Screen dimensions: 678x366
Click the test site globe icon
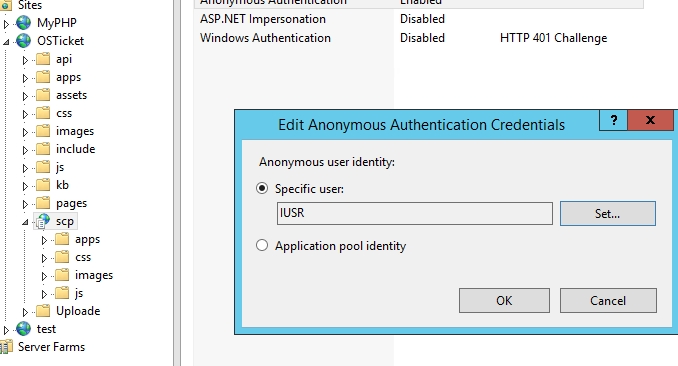click(x=23, y=329)
